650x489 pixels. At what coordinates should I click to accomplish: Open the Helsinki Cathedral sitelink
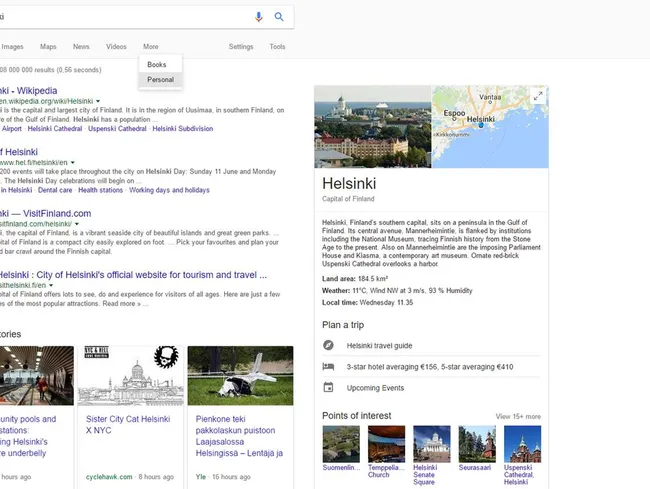(x=55, y=128)
